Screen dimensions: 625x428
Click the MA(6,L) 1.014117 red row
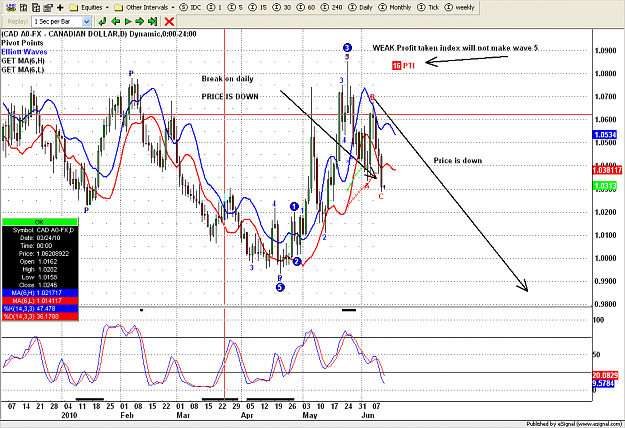coord(40,301)
